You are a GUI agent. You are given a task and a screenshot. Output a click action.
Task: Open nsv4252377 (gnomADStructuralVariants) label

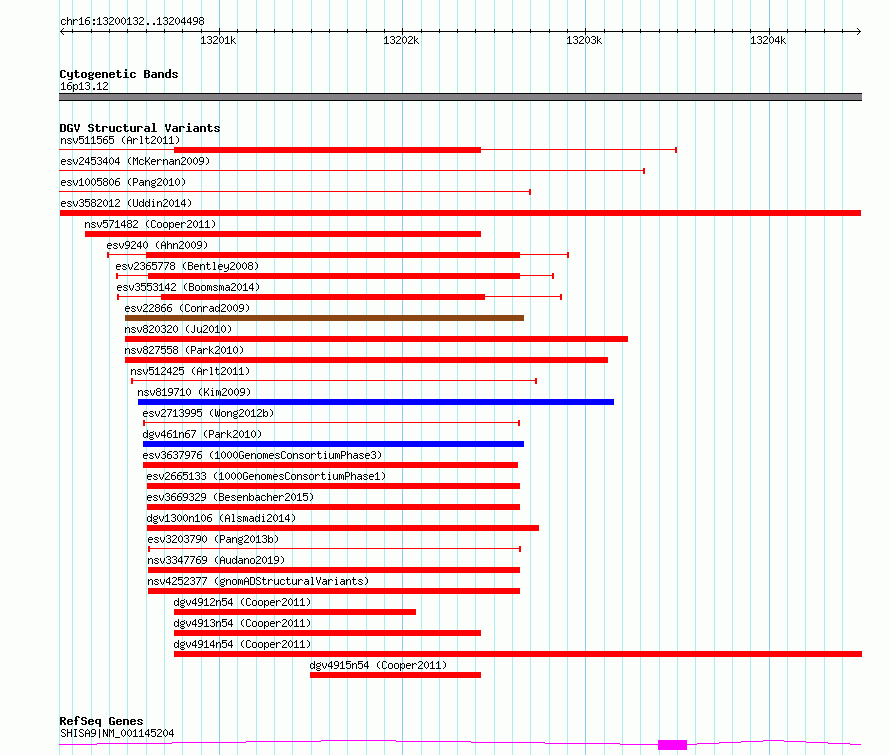point(258,581)
